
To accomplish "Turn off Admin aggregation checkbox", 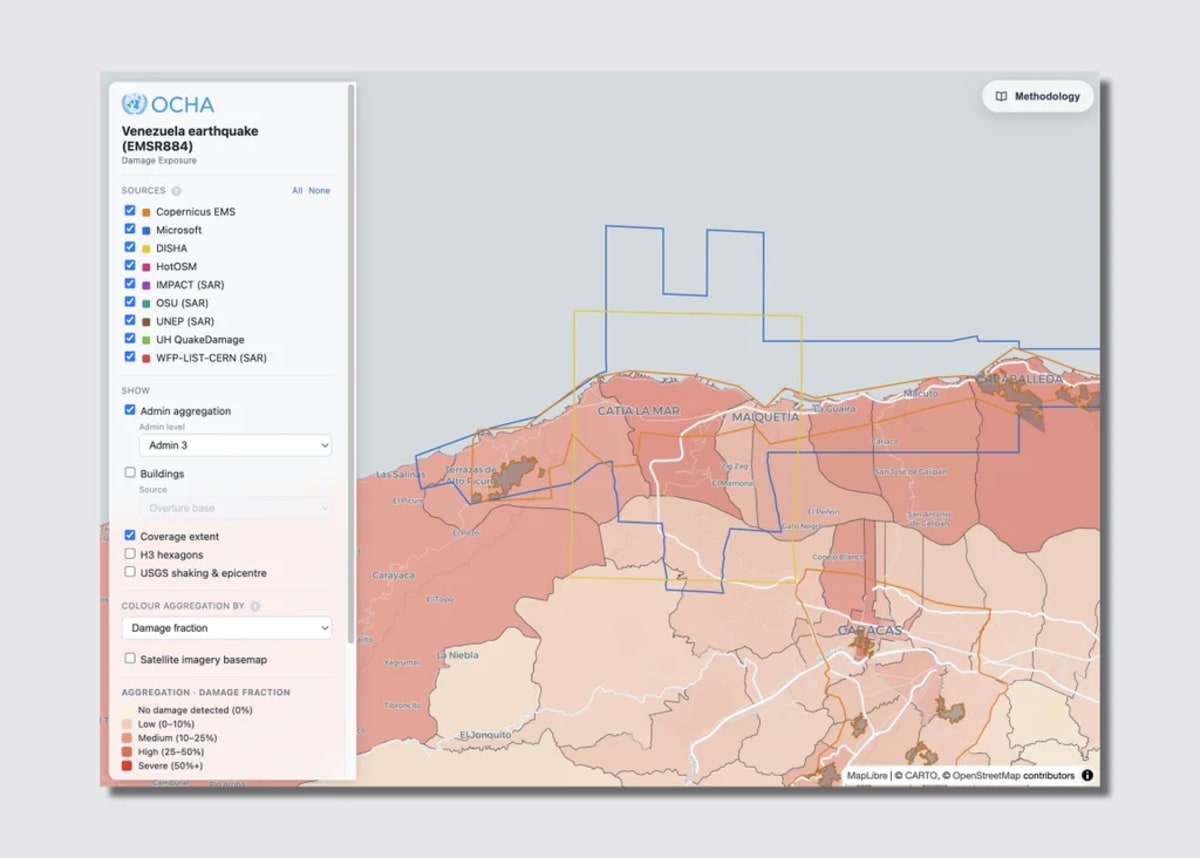I will click(x=130, y=410).
